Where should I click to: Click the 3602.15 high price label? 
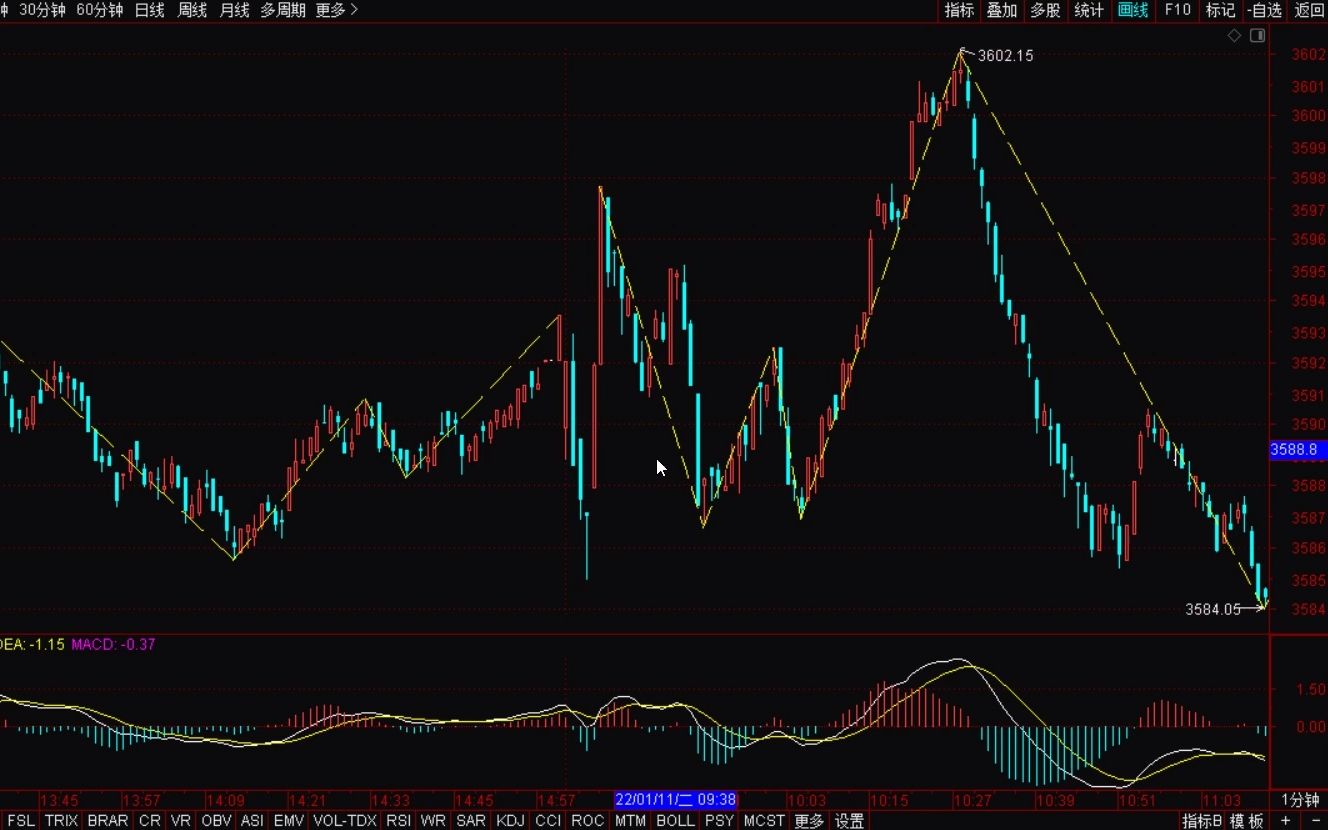(x=1005, y=56)
